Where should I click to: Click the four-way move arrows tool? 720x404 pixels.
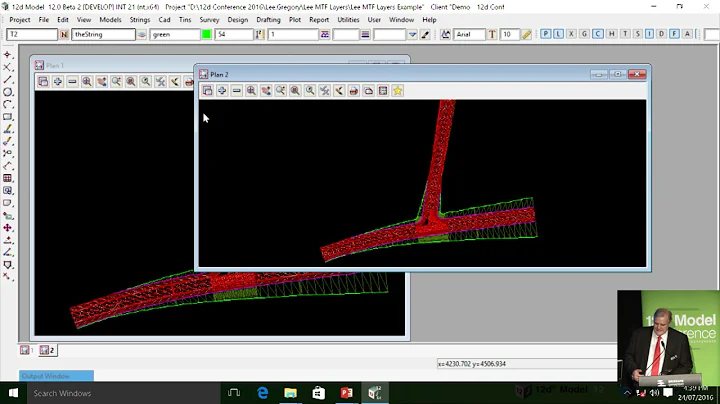coord(7,228)
